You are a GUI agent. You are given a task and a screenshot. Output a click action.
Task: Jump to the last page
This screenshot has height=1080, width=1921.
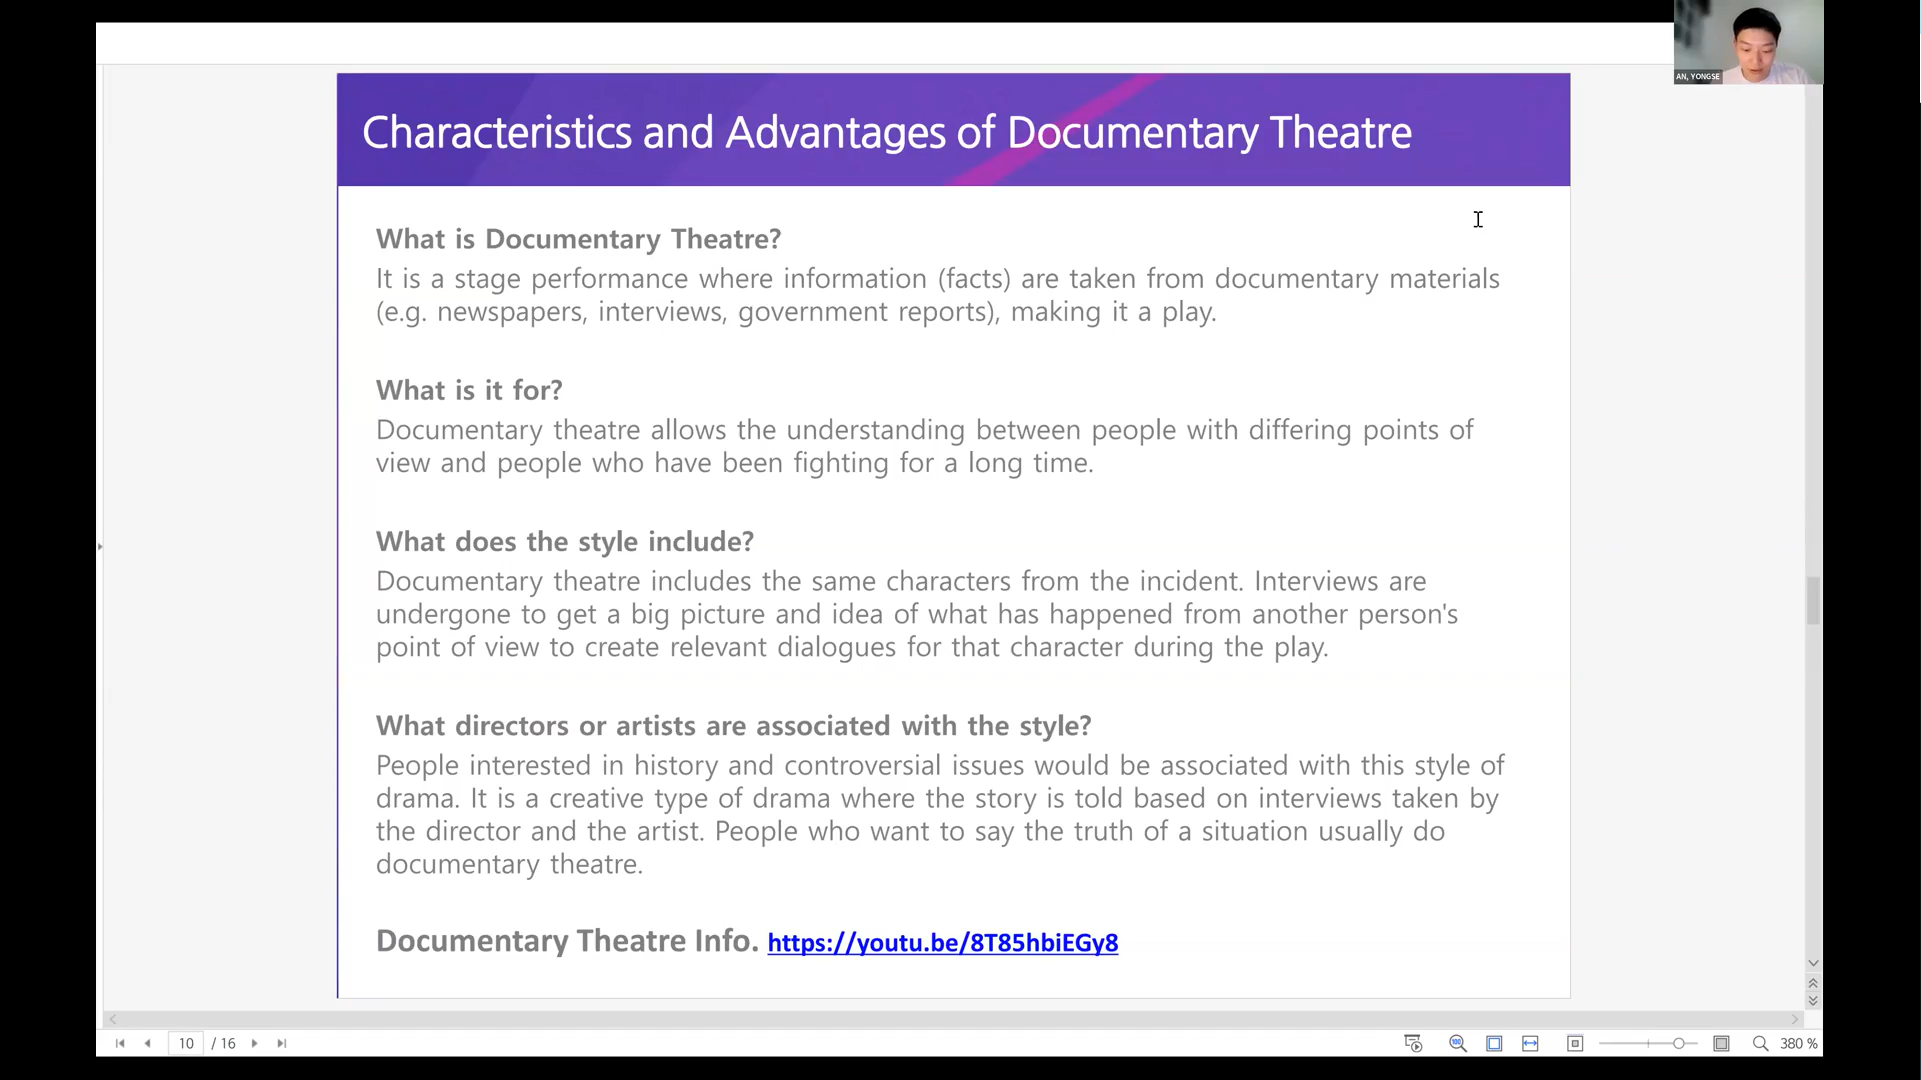[282, 1043]
